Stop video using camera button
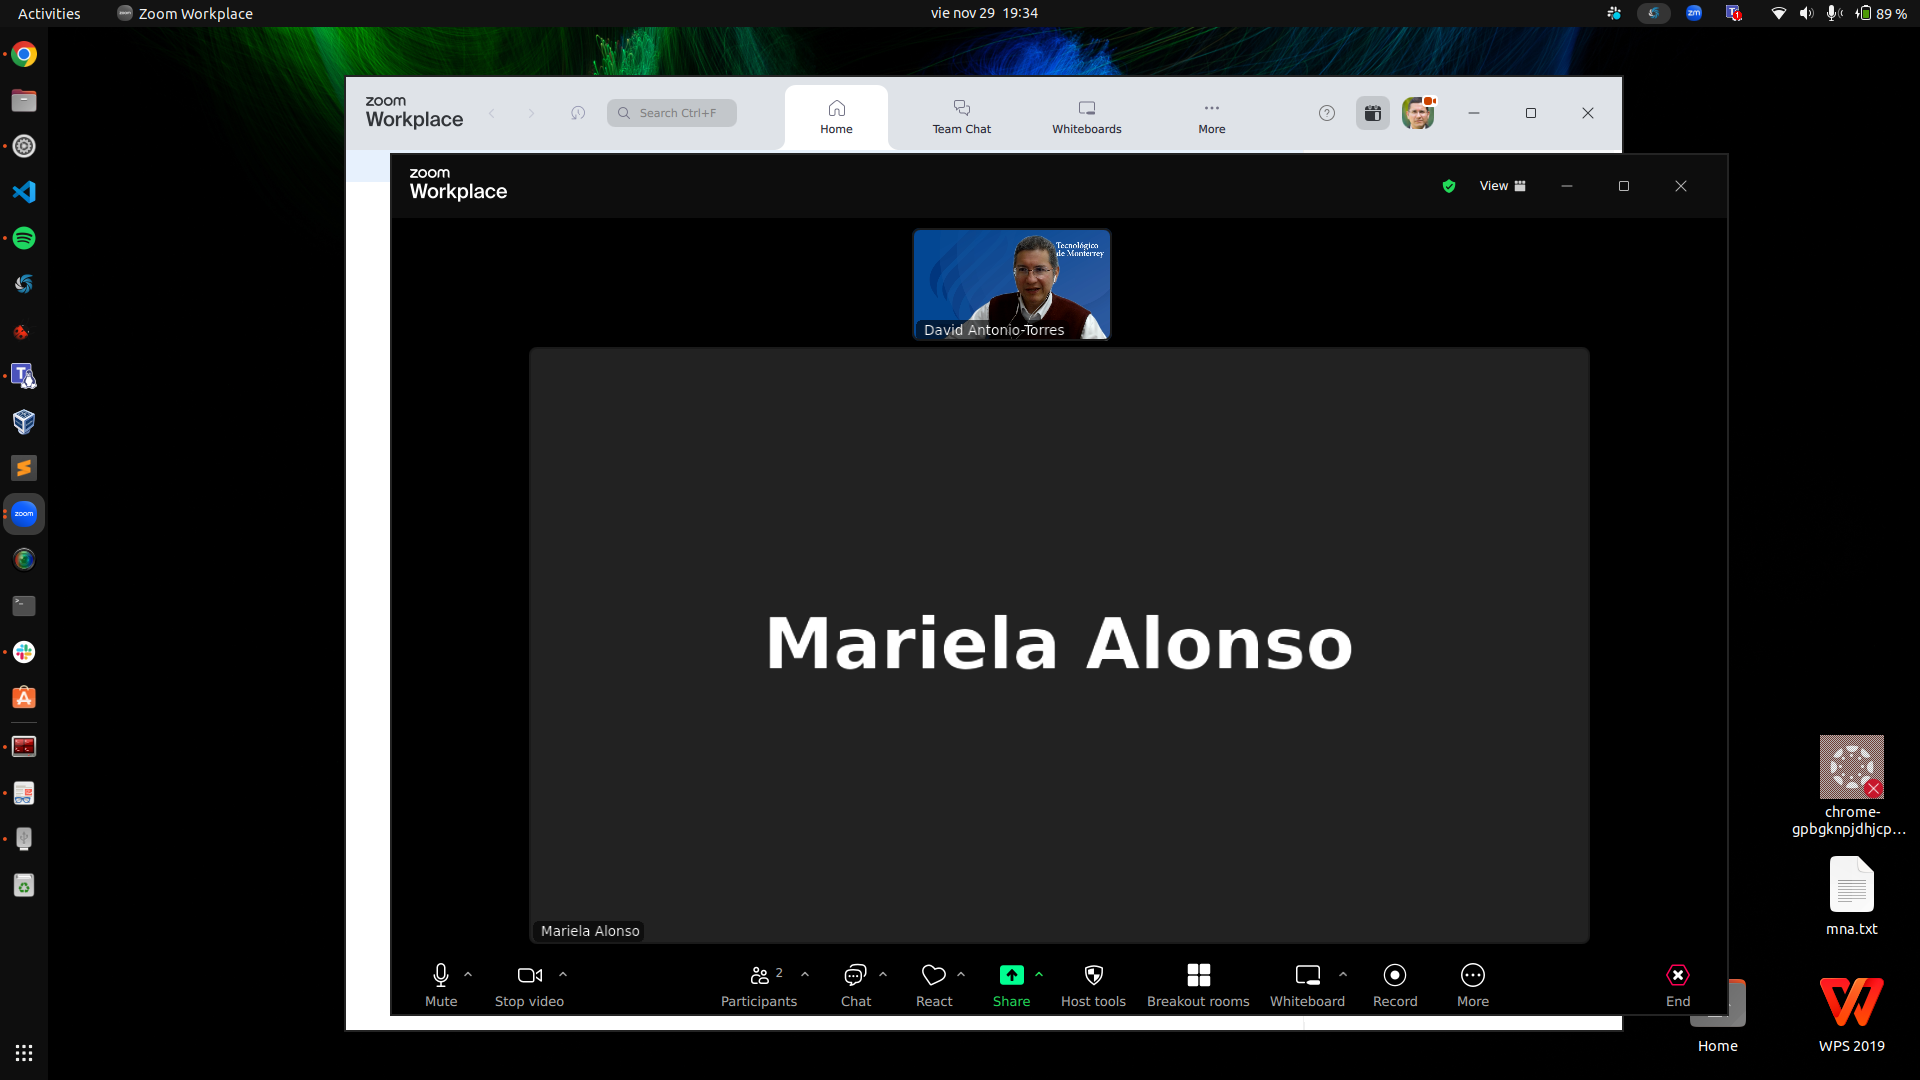The width and height of the screenshot is (1920, 1080). coord(529,984)
